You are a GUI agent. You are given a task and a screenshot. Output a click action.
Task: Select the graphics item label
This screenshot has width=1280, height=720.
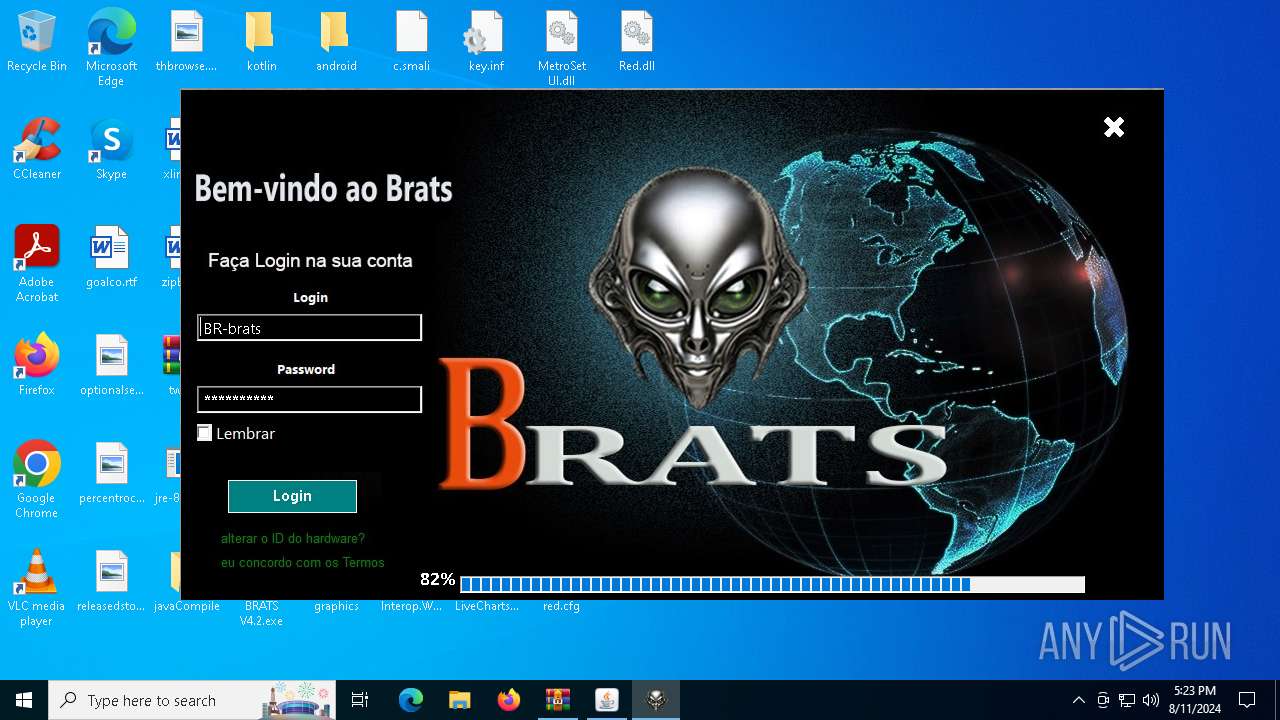tap(336, 606)
